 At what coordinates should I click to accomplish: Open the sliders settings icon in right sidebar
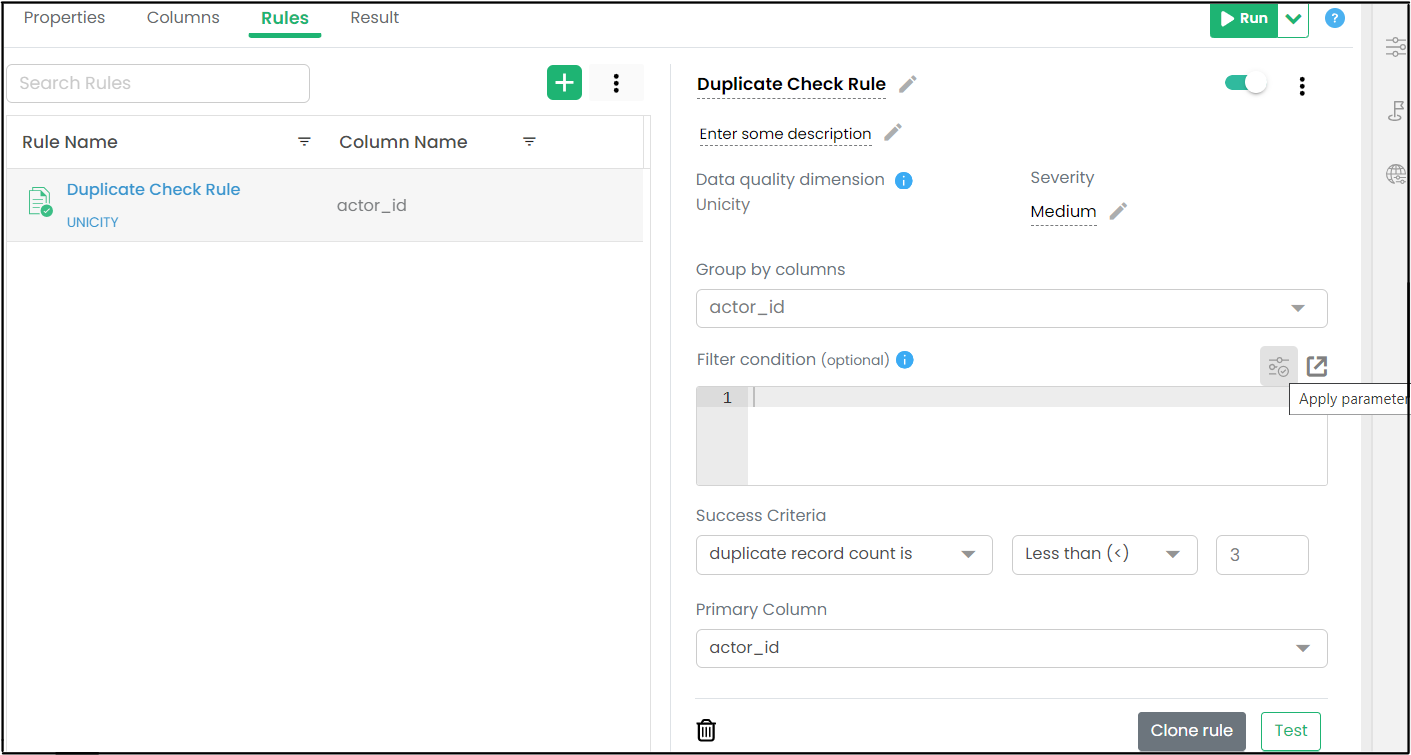pos(1396,46)
